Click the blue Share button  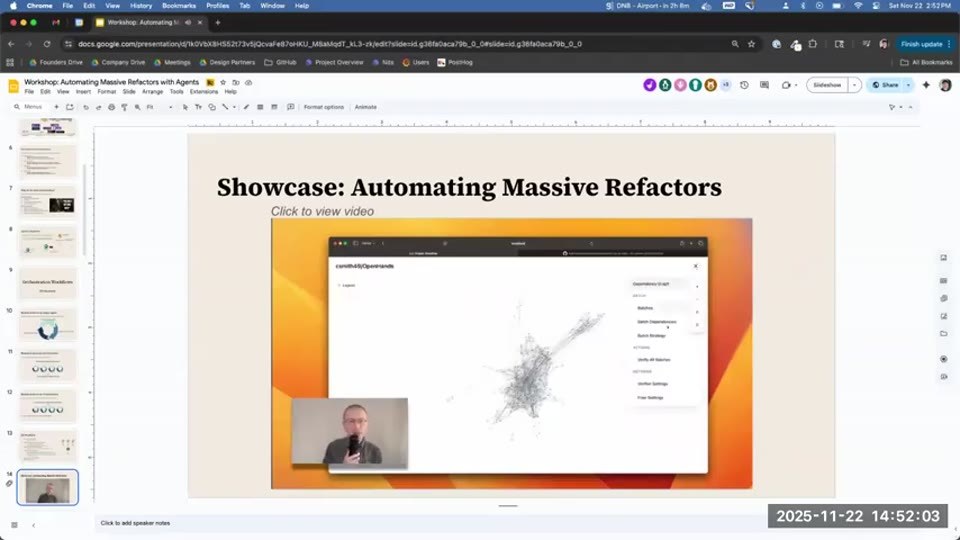[x=885, y=85]
